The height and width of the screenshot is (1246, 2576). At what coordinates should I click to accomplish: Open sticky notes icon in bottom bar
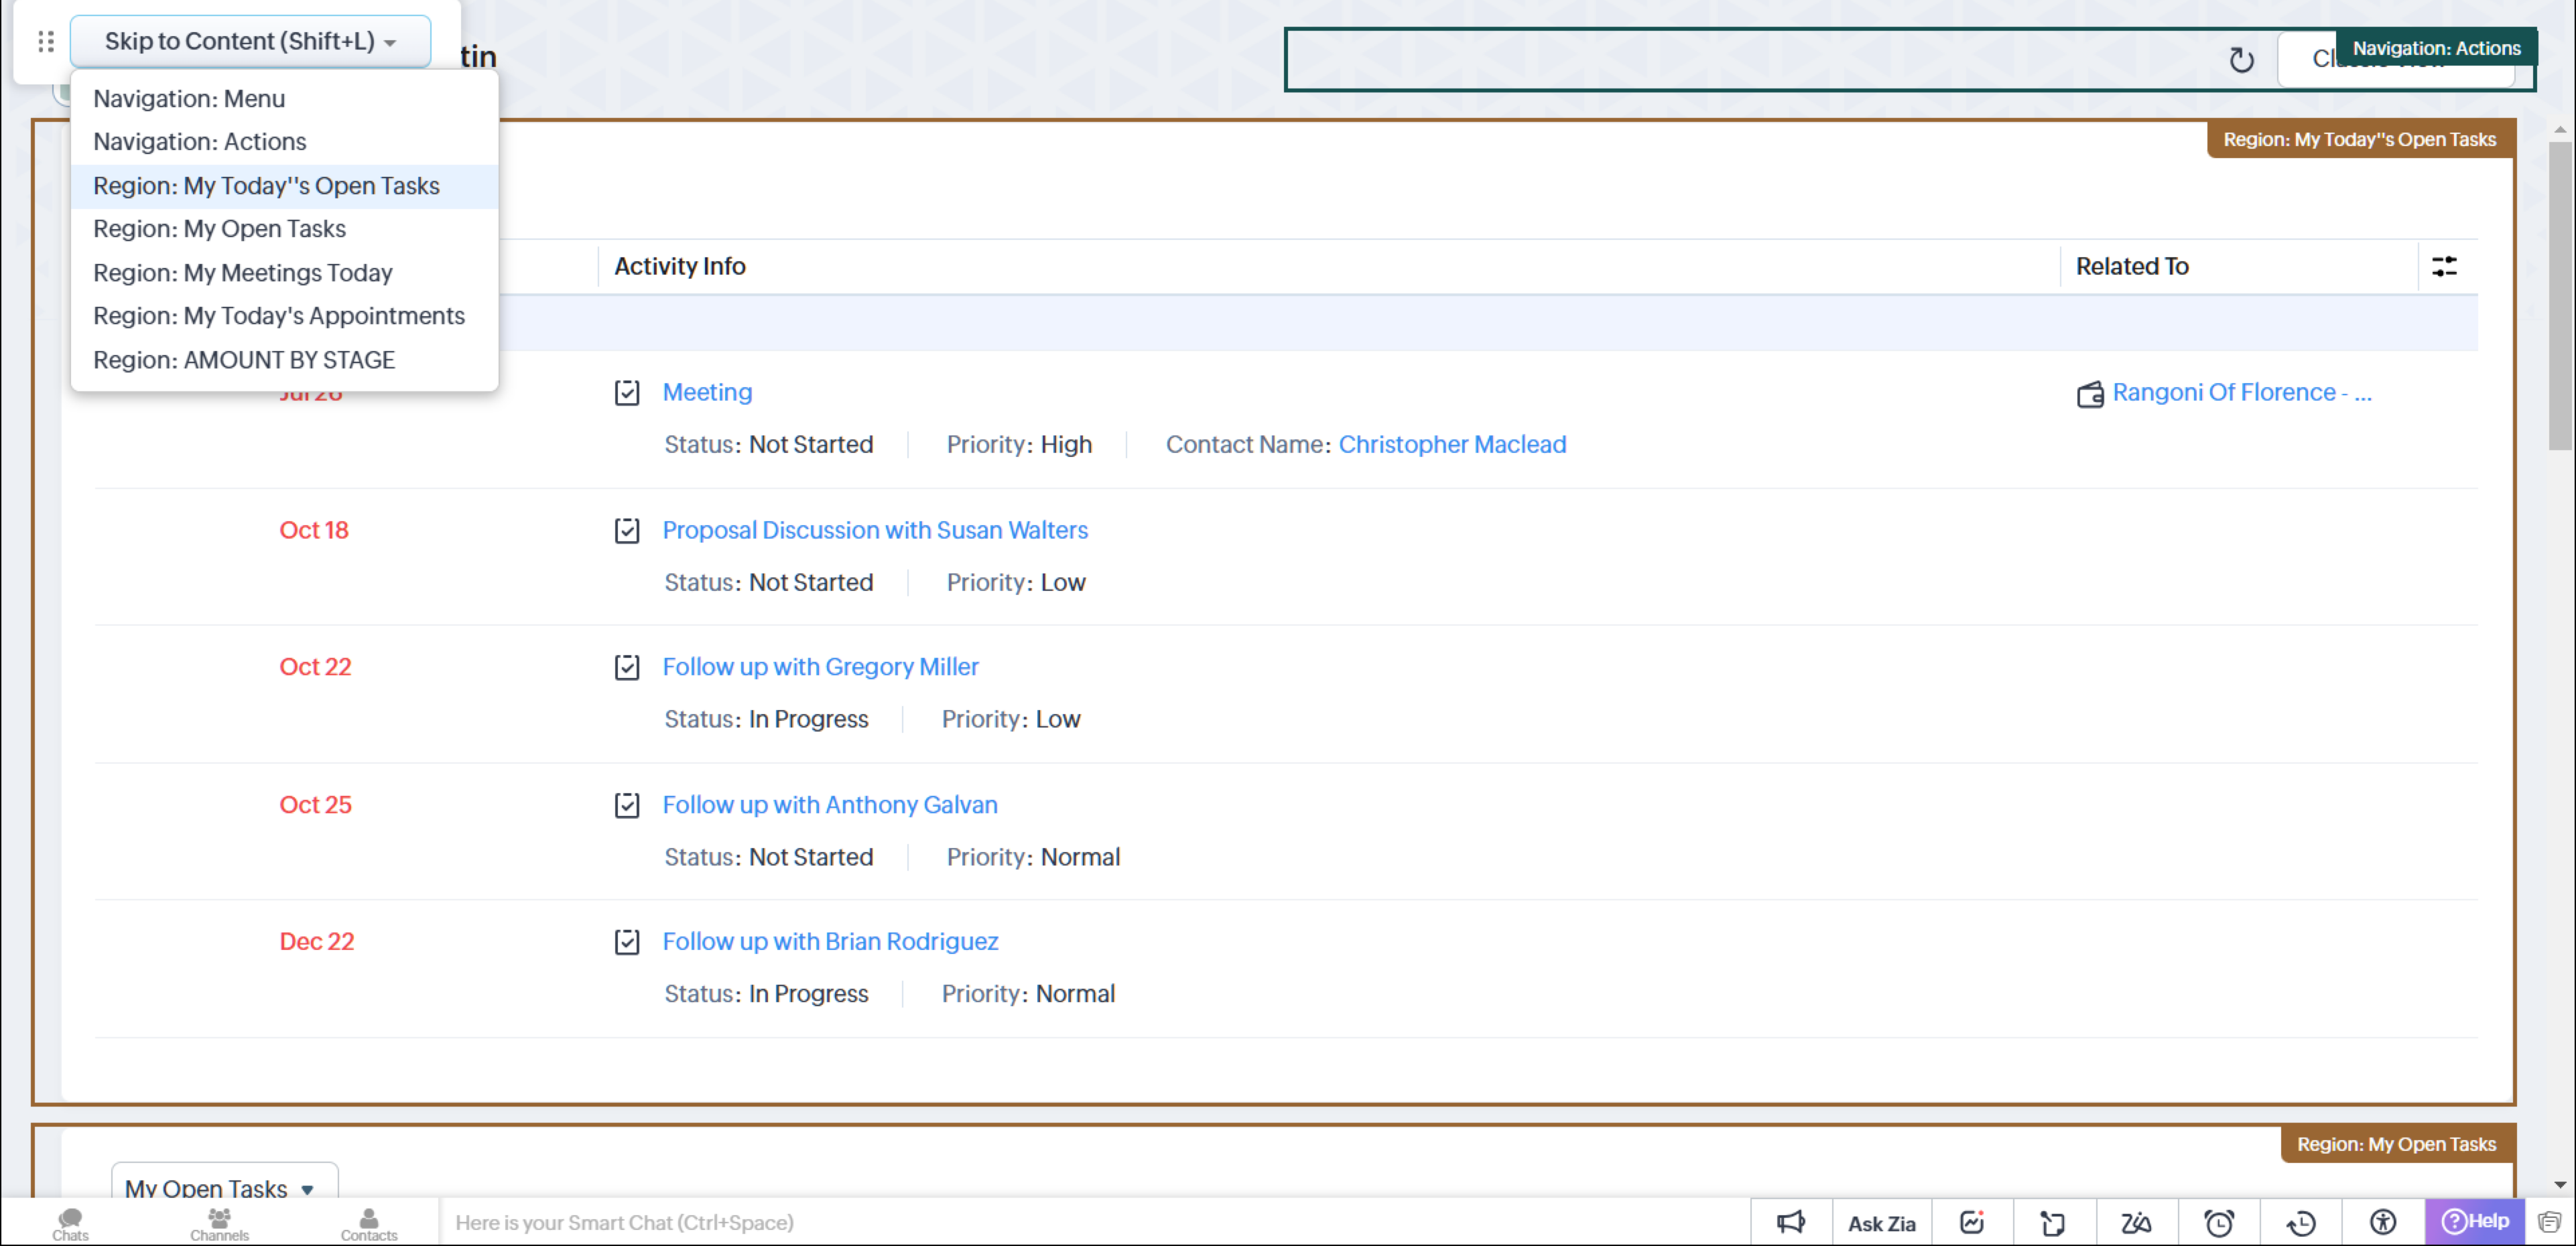pyautogui.click(x=2052, y=1222)
